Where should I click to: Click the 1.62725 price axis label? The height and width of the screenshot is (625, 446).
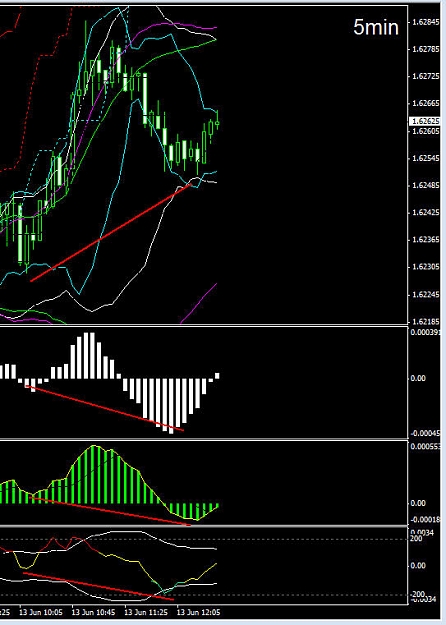[425, 76]
